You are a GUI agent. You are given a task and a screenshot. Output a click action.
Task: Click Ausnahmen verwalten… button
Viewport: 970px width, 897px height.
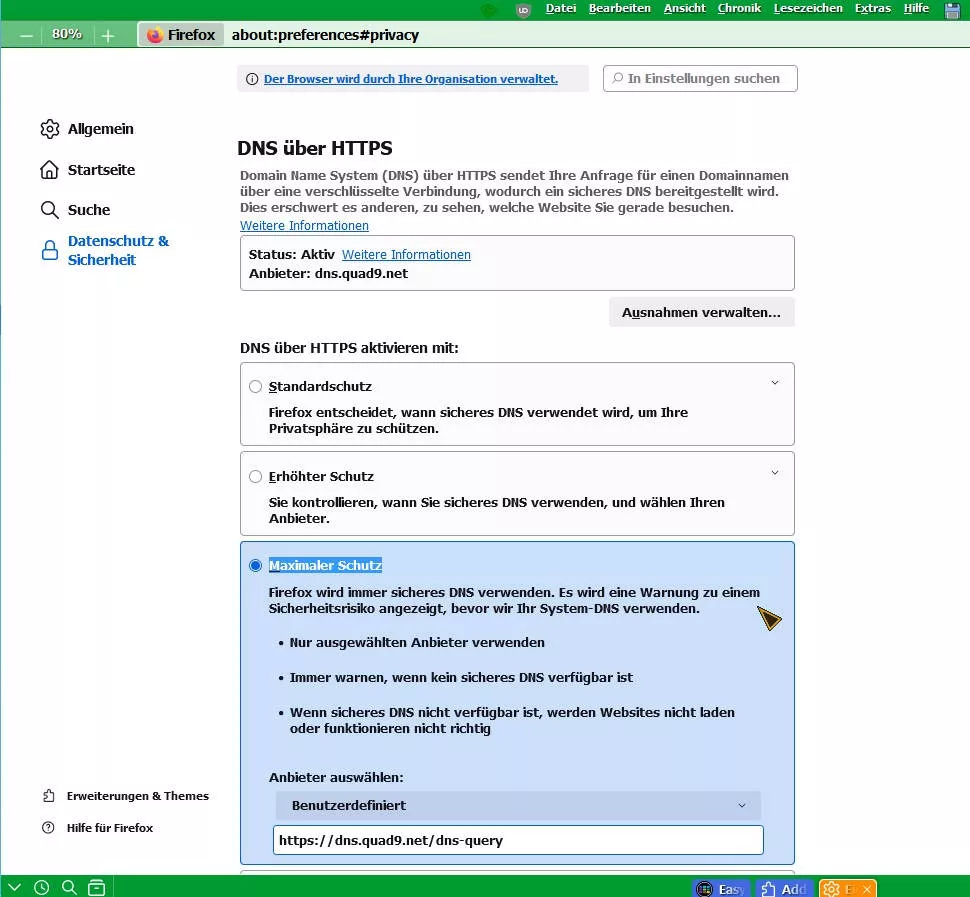702,312
